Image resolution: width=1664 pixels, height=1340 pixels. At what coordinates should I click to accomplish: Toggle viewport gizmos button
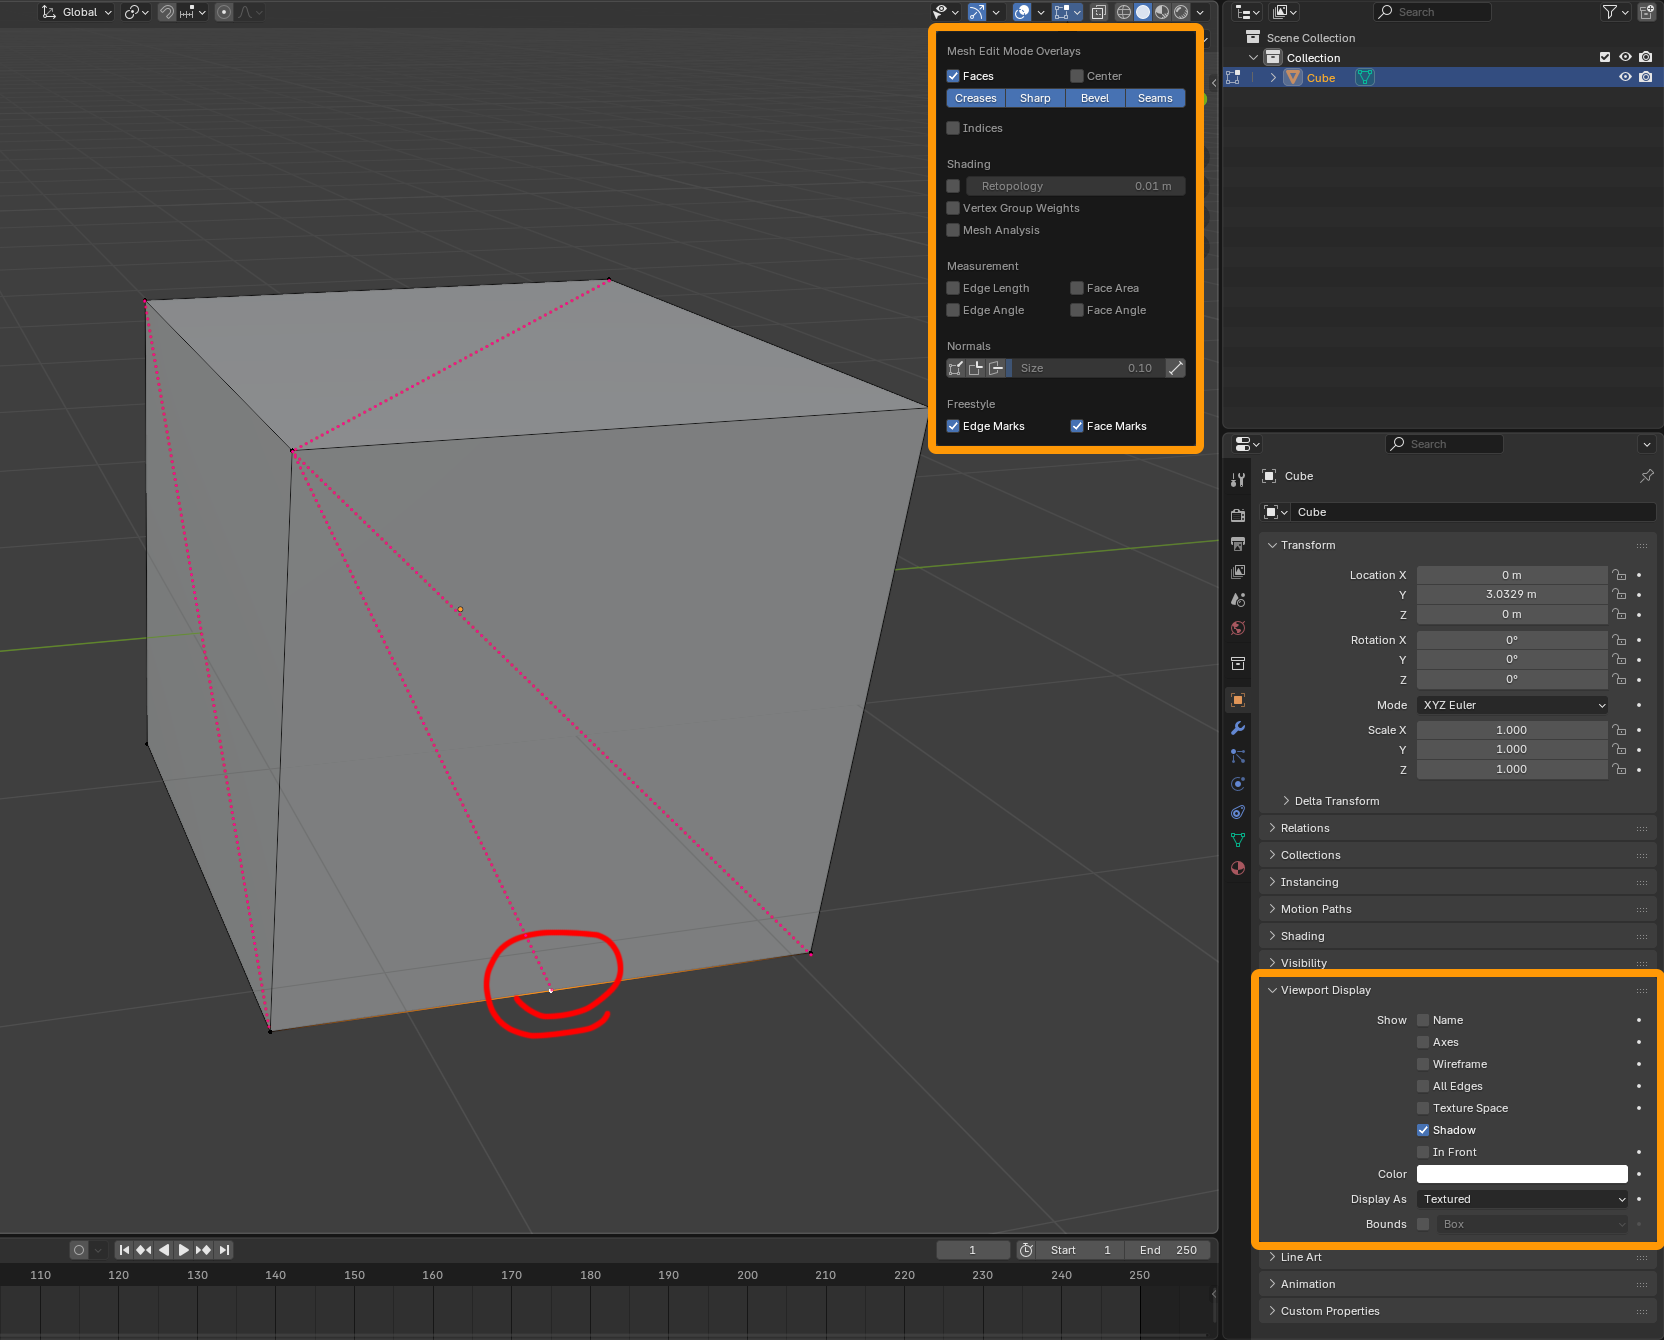pyautogui.click(x=977, y=12)
